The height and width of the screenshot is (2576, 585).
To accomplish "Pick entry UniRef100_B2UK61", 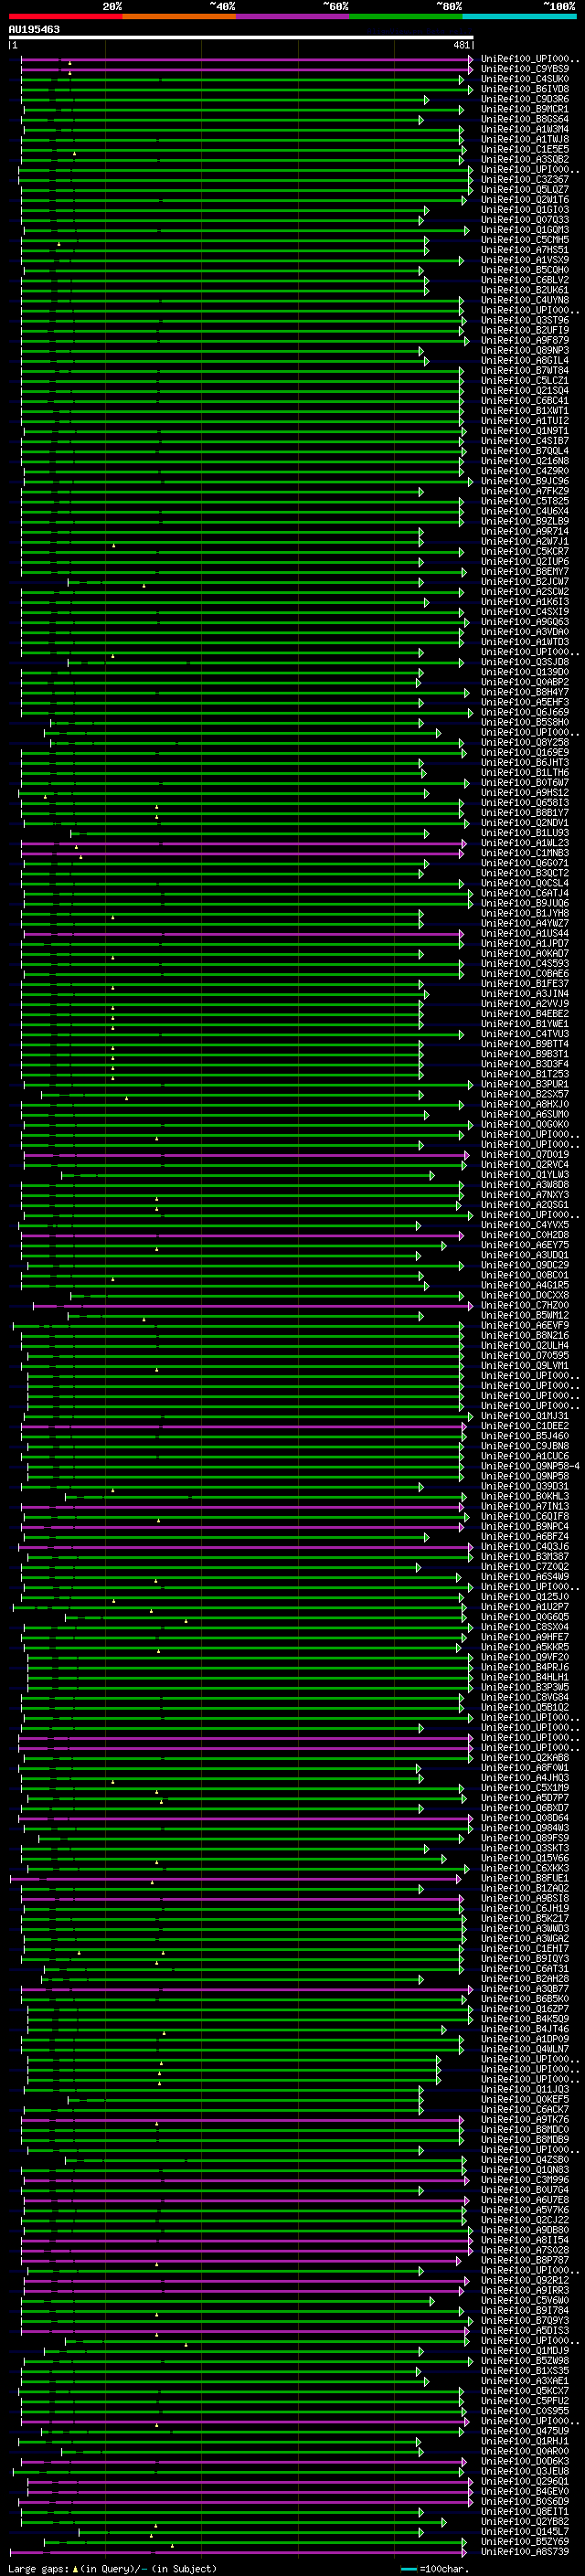I will (x=525, y=290).
